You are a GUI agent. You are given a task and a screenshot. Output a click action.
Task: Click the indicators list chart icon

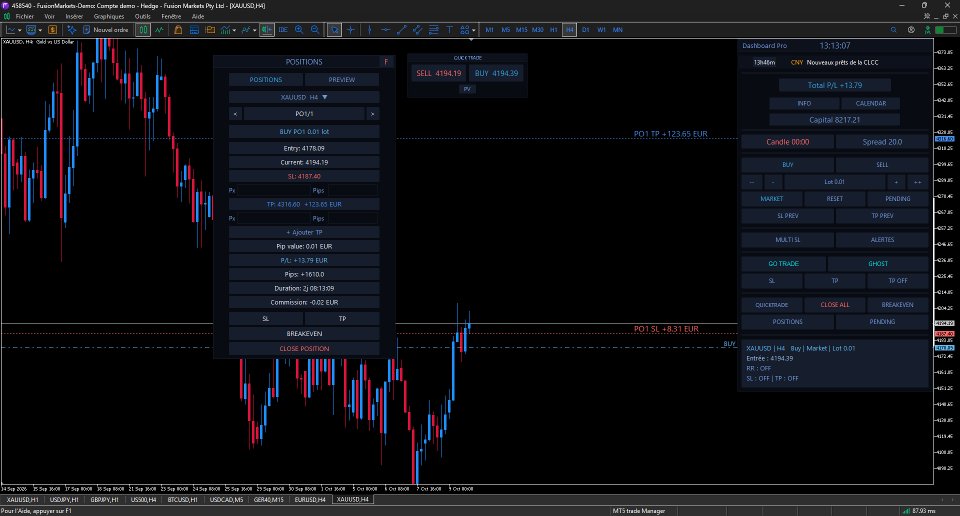226,29
